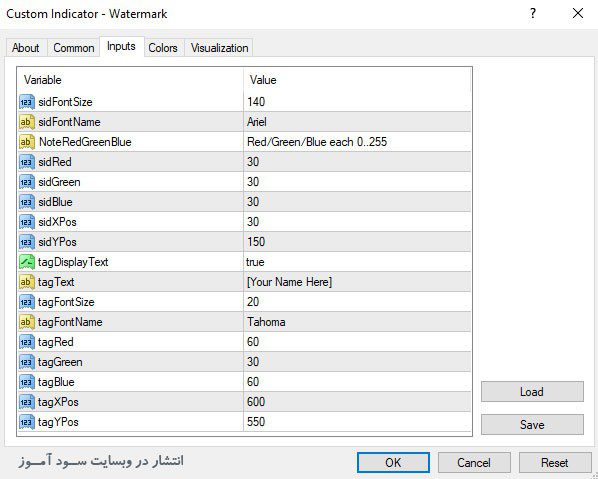Select the NoteRedGreenBlue value text

(317, 142)
